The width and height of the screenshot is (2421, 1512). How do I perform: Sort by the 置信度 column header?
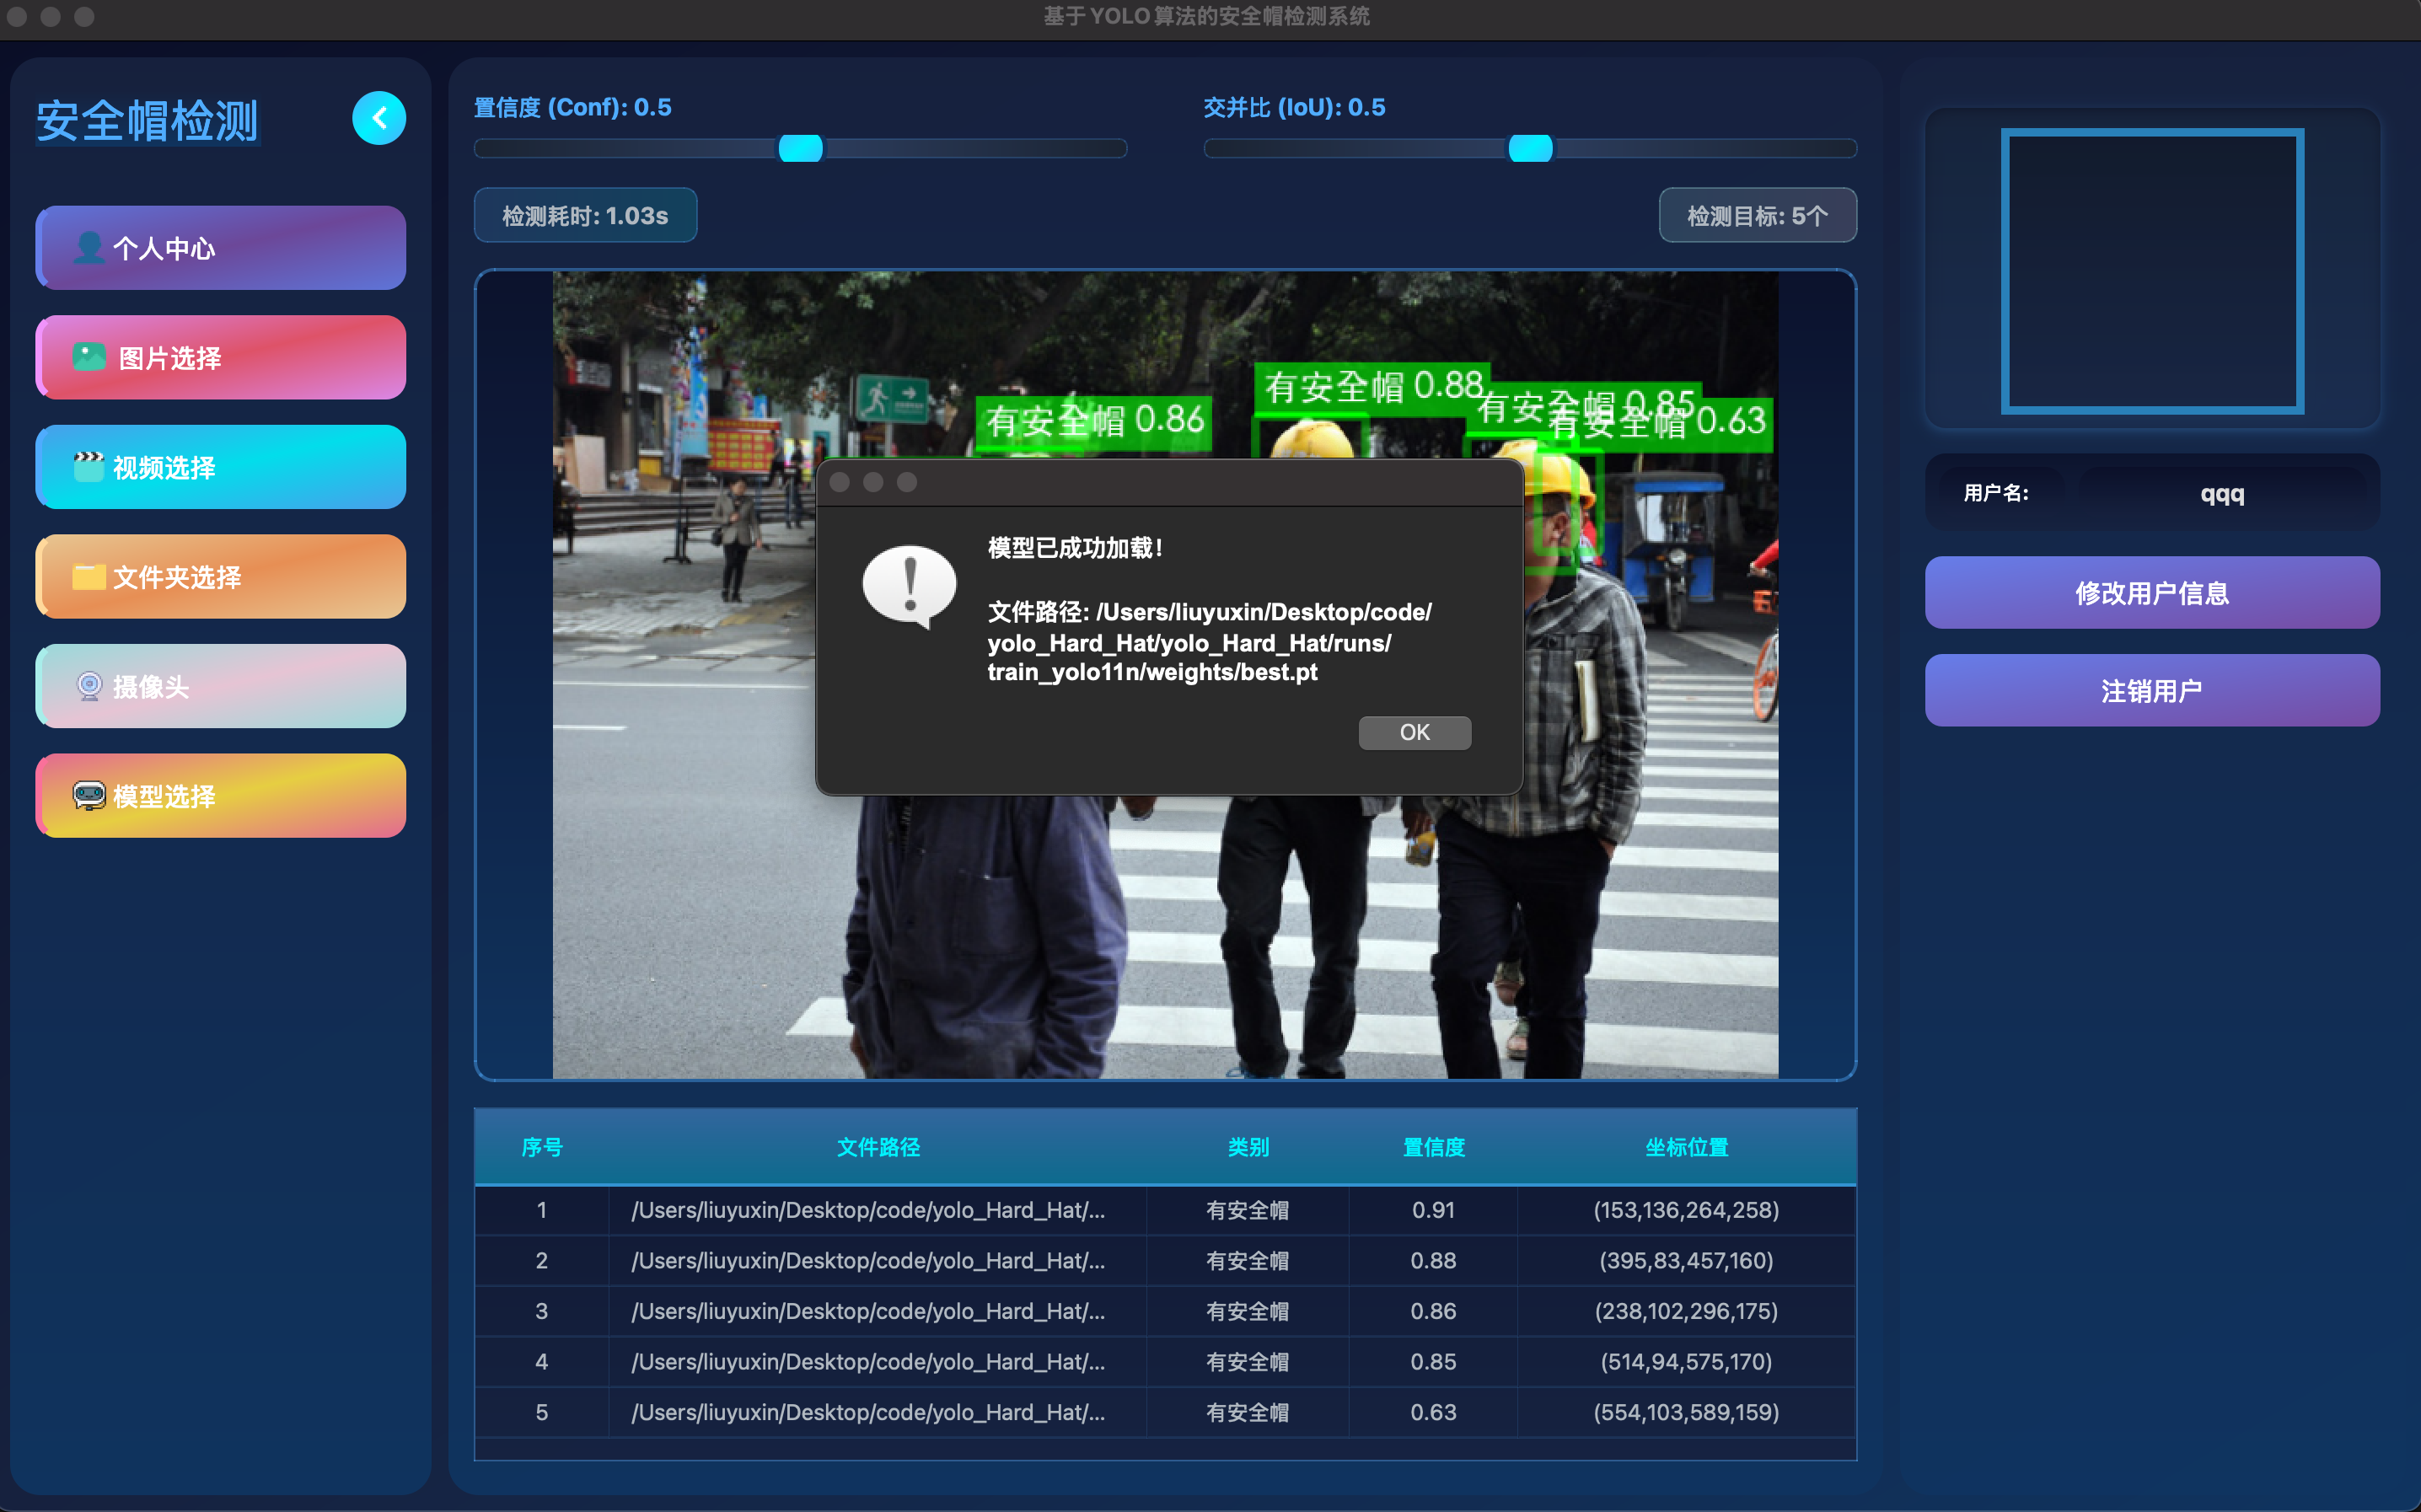1433,1147
